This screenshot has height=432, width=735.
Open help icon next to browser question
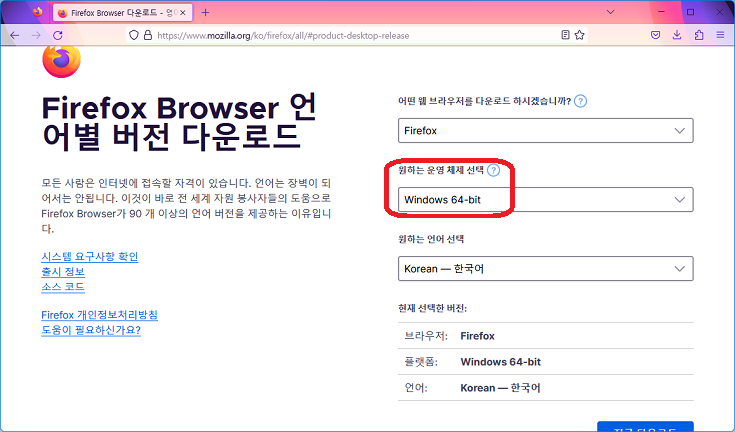point(580,101)
